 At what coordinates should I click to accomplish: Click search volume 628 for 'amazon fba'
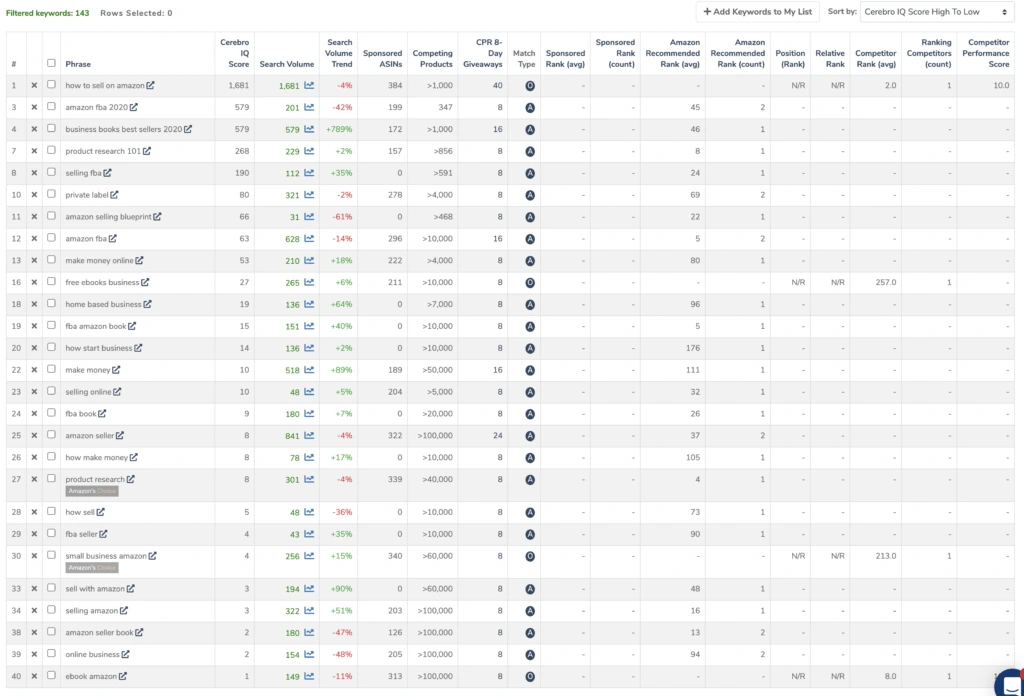292,238
